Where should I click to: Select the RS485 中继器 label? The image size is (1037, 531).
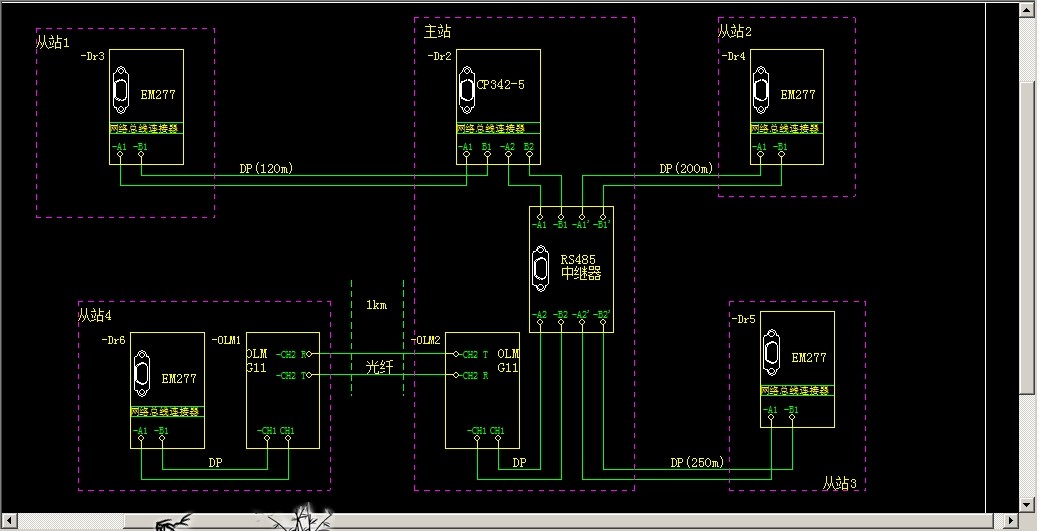(581, 267)
